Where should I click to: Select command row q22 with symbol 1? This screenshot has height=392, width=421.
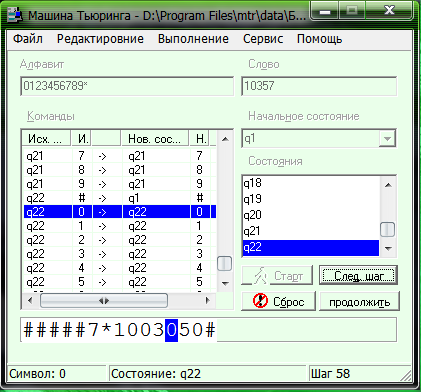120,226
